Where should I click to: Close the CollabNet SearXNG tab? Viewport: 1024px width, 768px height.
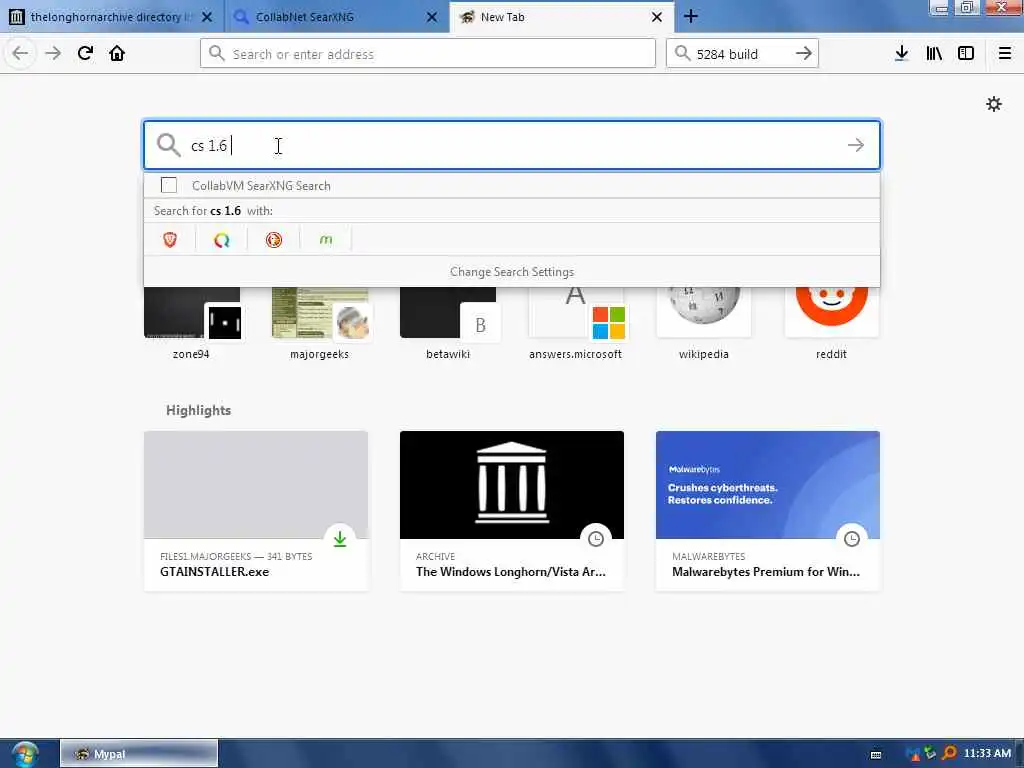pyautogui.click(x=432, y=17)
